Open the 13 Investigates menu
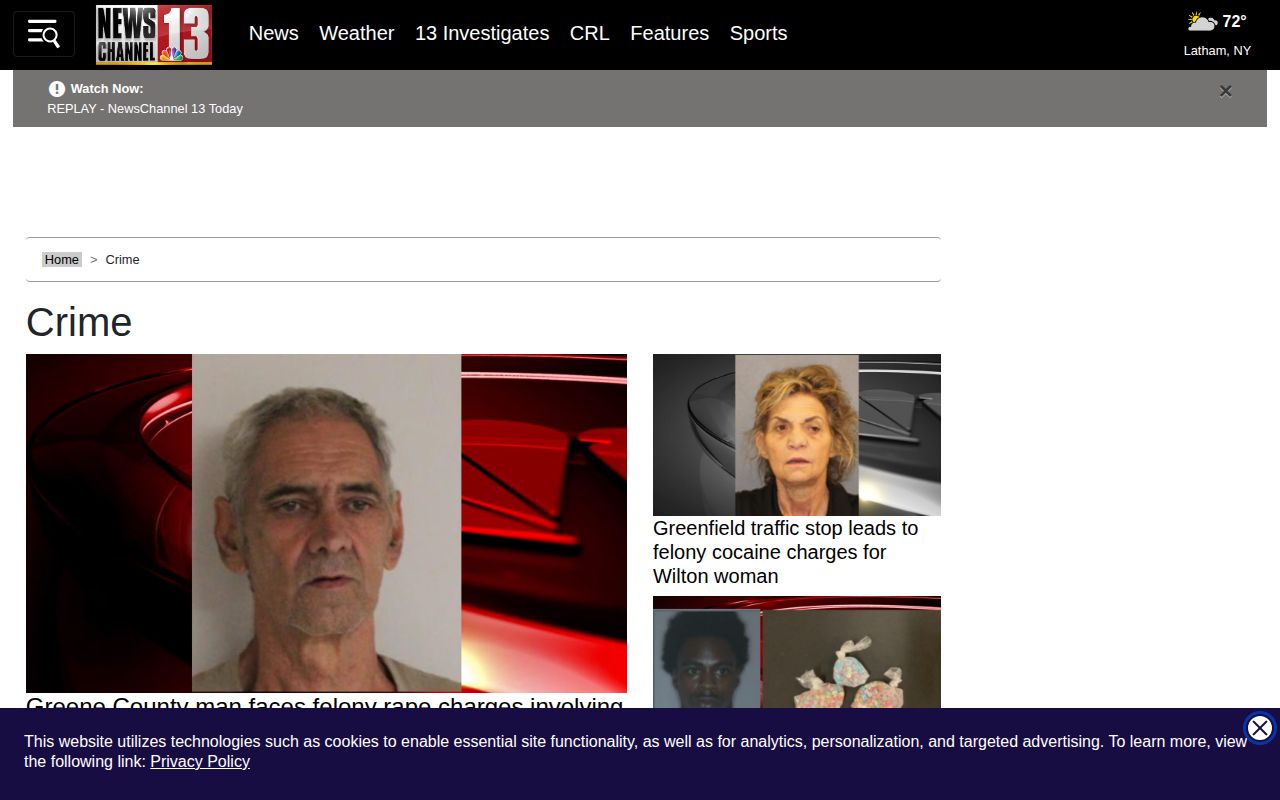The image size is (1280, 800). [482, 33]
